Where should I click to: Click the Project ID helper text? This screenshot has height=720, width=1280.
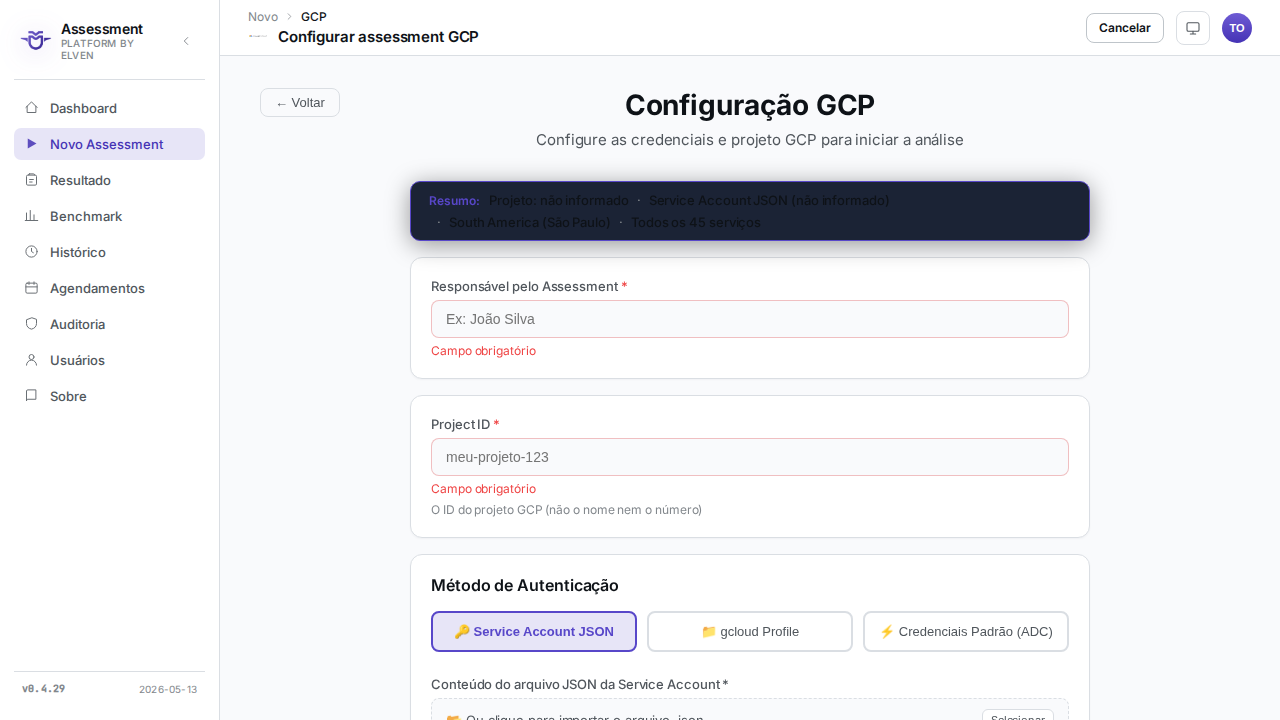point(566,510)
